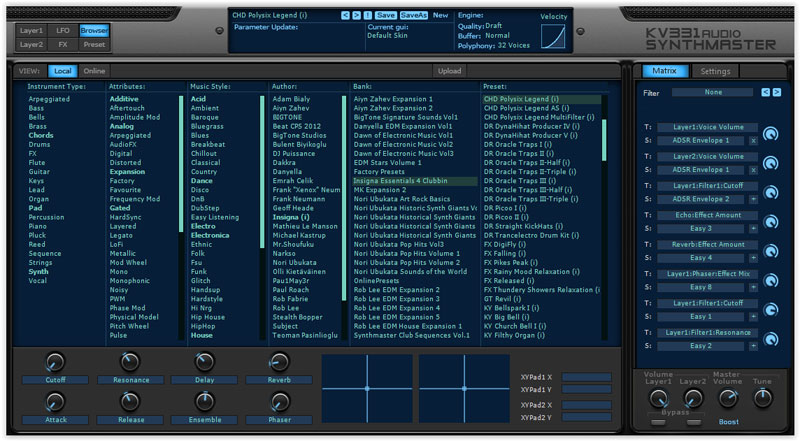Click the Tune knob

[x=764, y=398]
